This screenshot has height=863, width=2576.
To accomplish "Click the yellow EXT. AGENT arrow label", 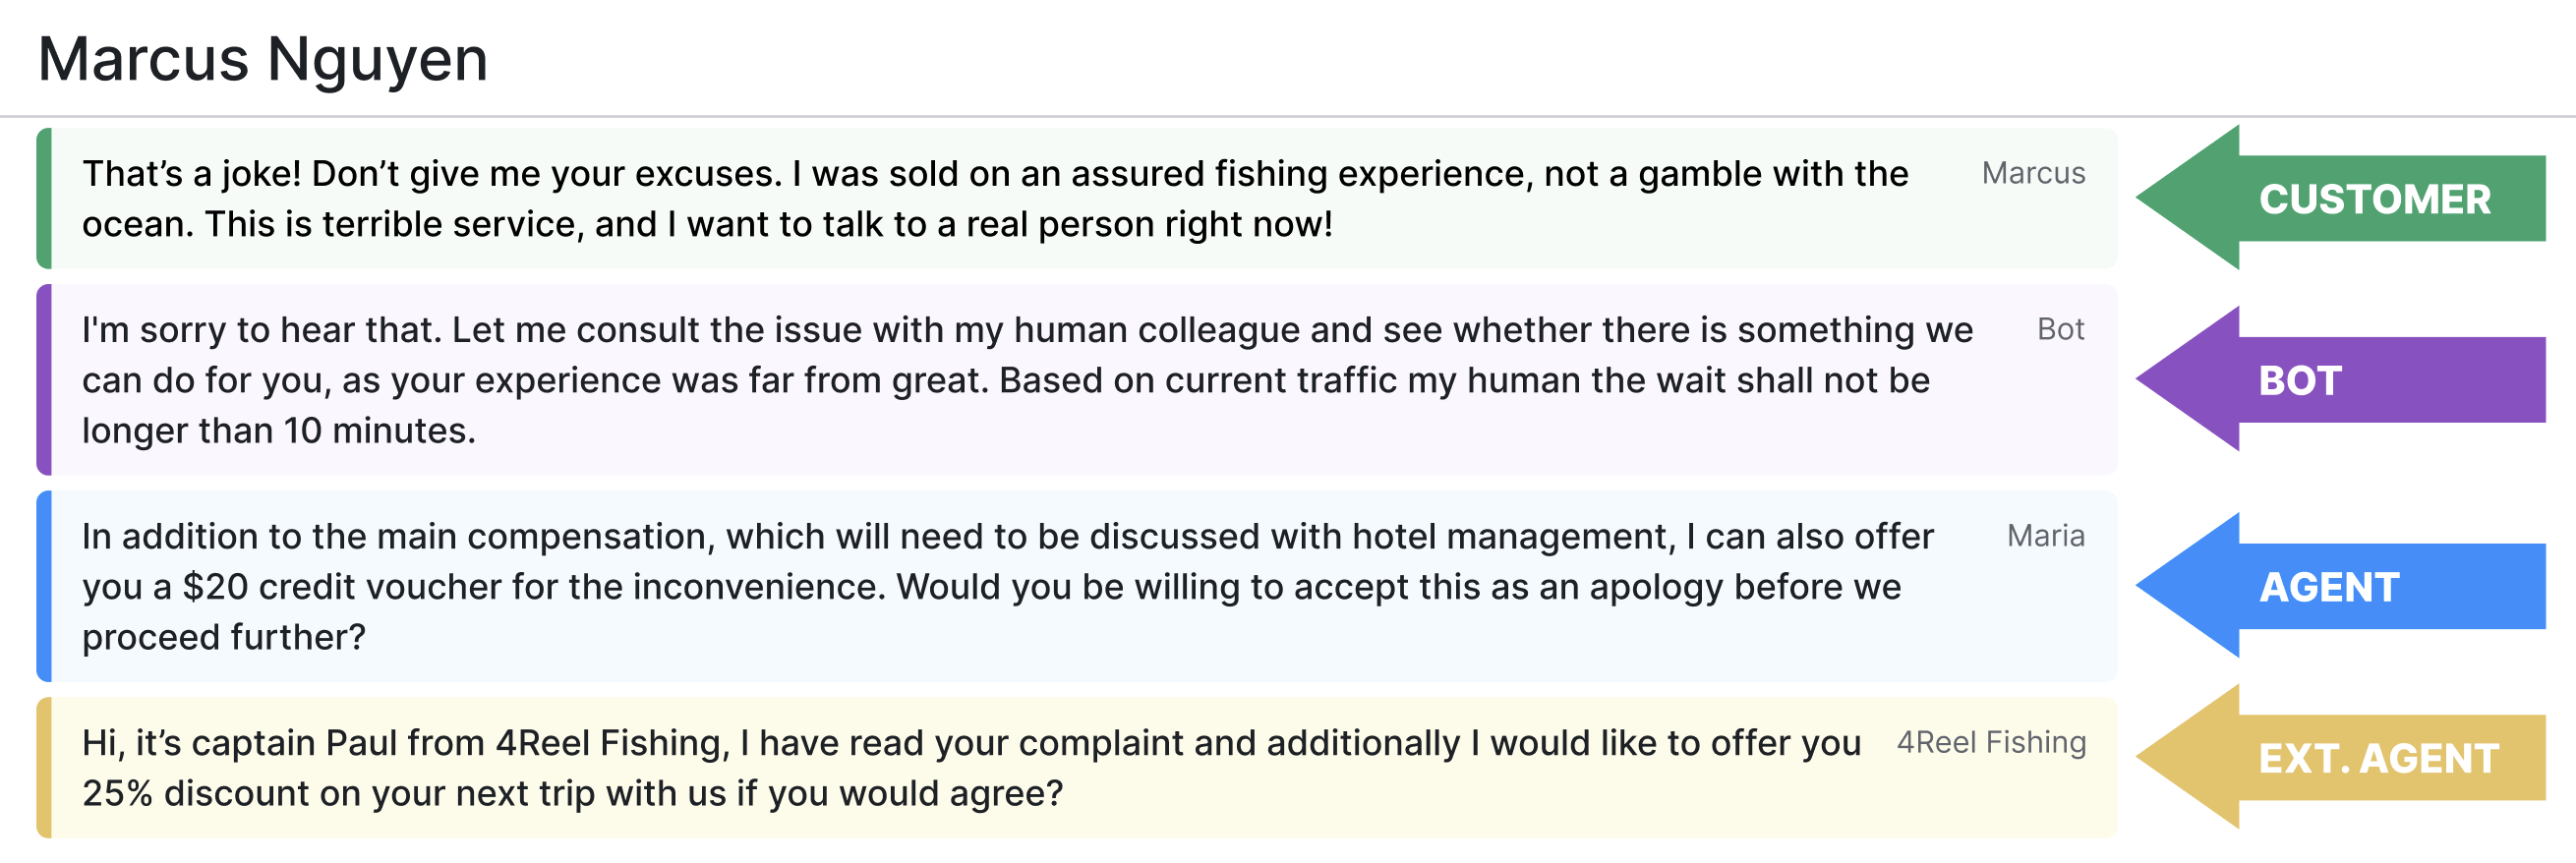I will click(x=2378, y=758).
